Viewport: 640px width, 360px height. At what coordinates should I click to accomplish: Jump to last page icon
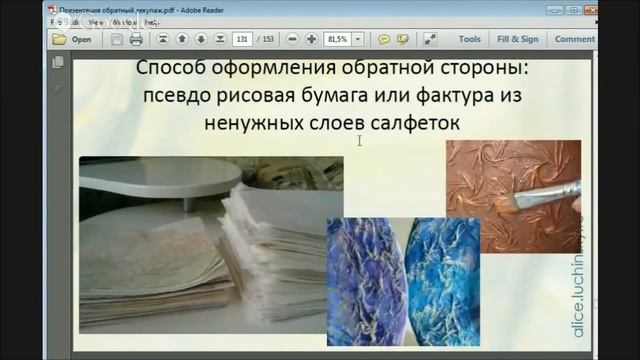click(x=220, y=39)
